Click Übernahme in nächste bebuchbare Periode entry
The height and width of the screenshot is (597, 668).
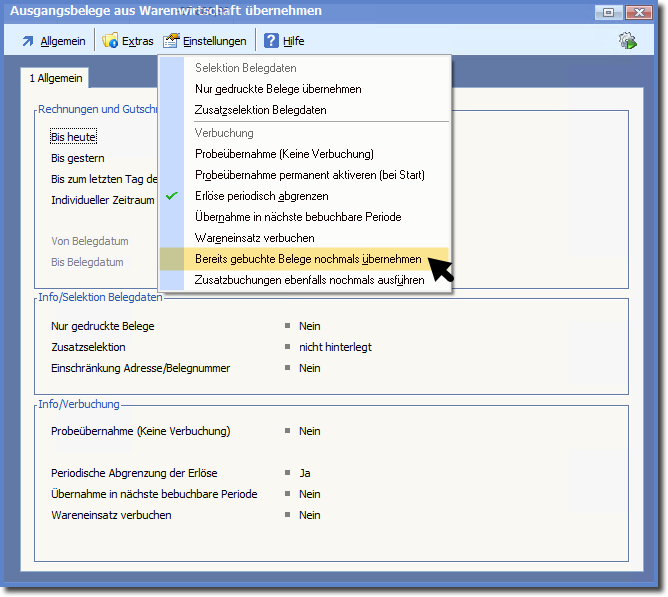[298, 217]
